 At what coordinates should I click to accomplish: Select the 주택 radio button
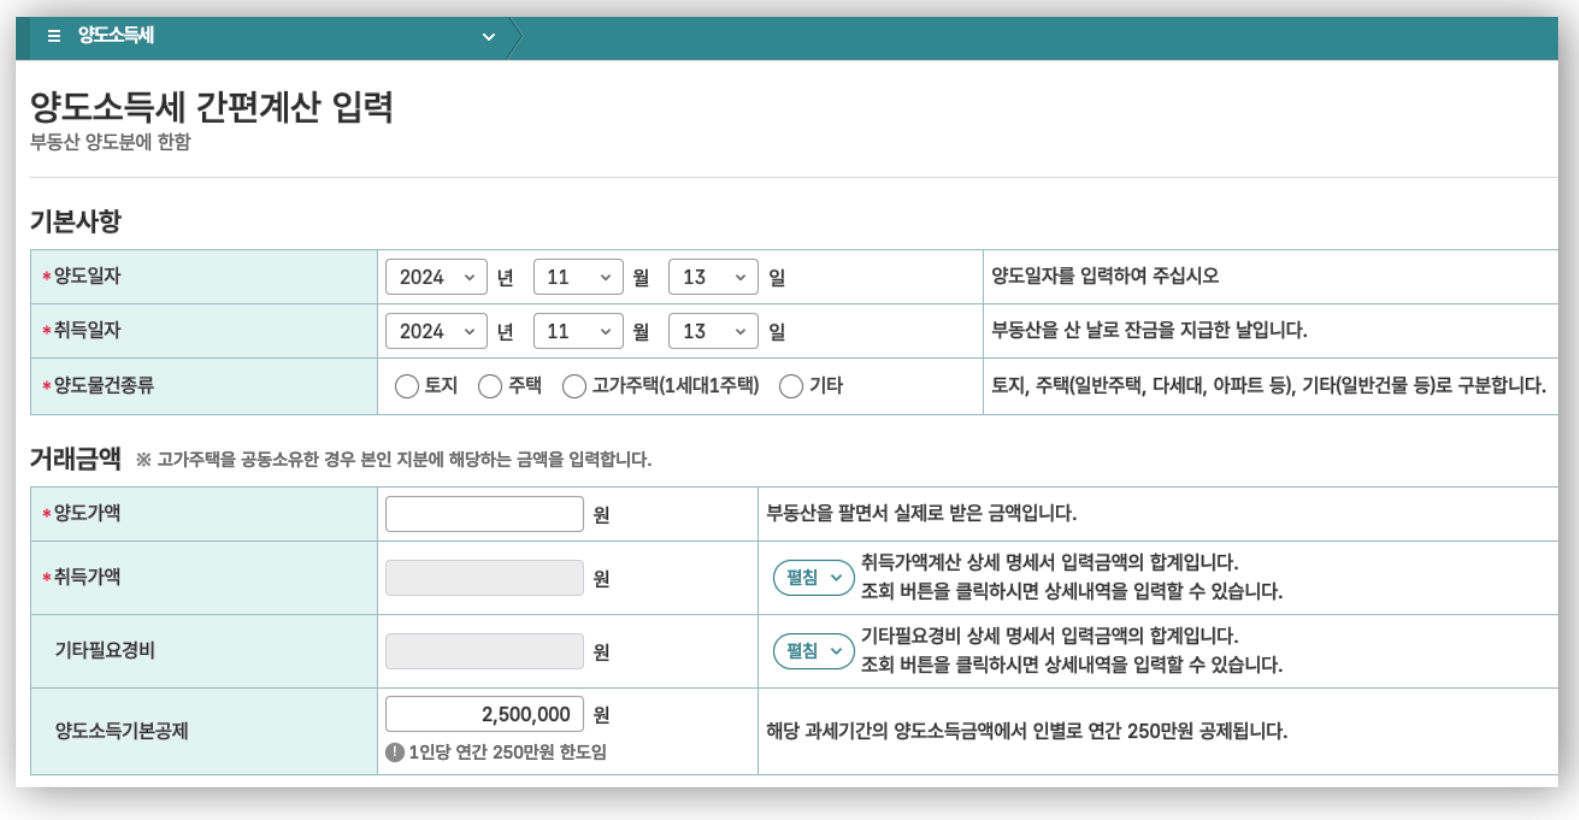coord(490,386)
